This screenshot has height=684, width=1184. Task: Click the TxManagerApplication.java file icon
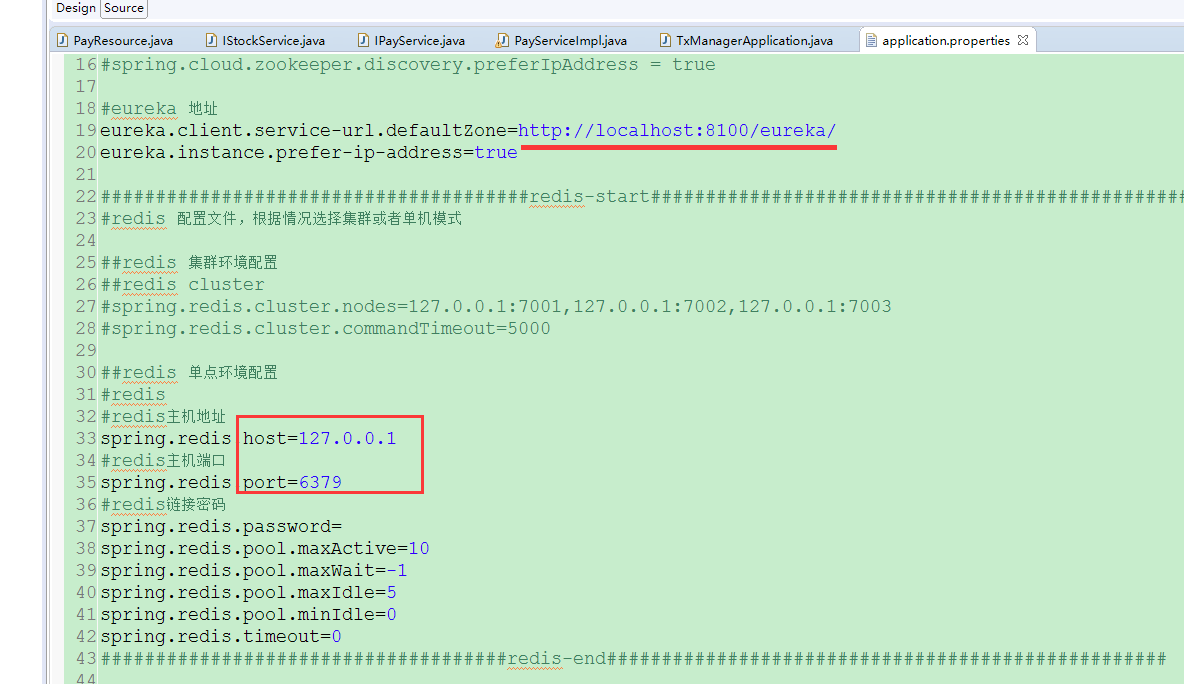[x=665, y=41]
